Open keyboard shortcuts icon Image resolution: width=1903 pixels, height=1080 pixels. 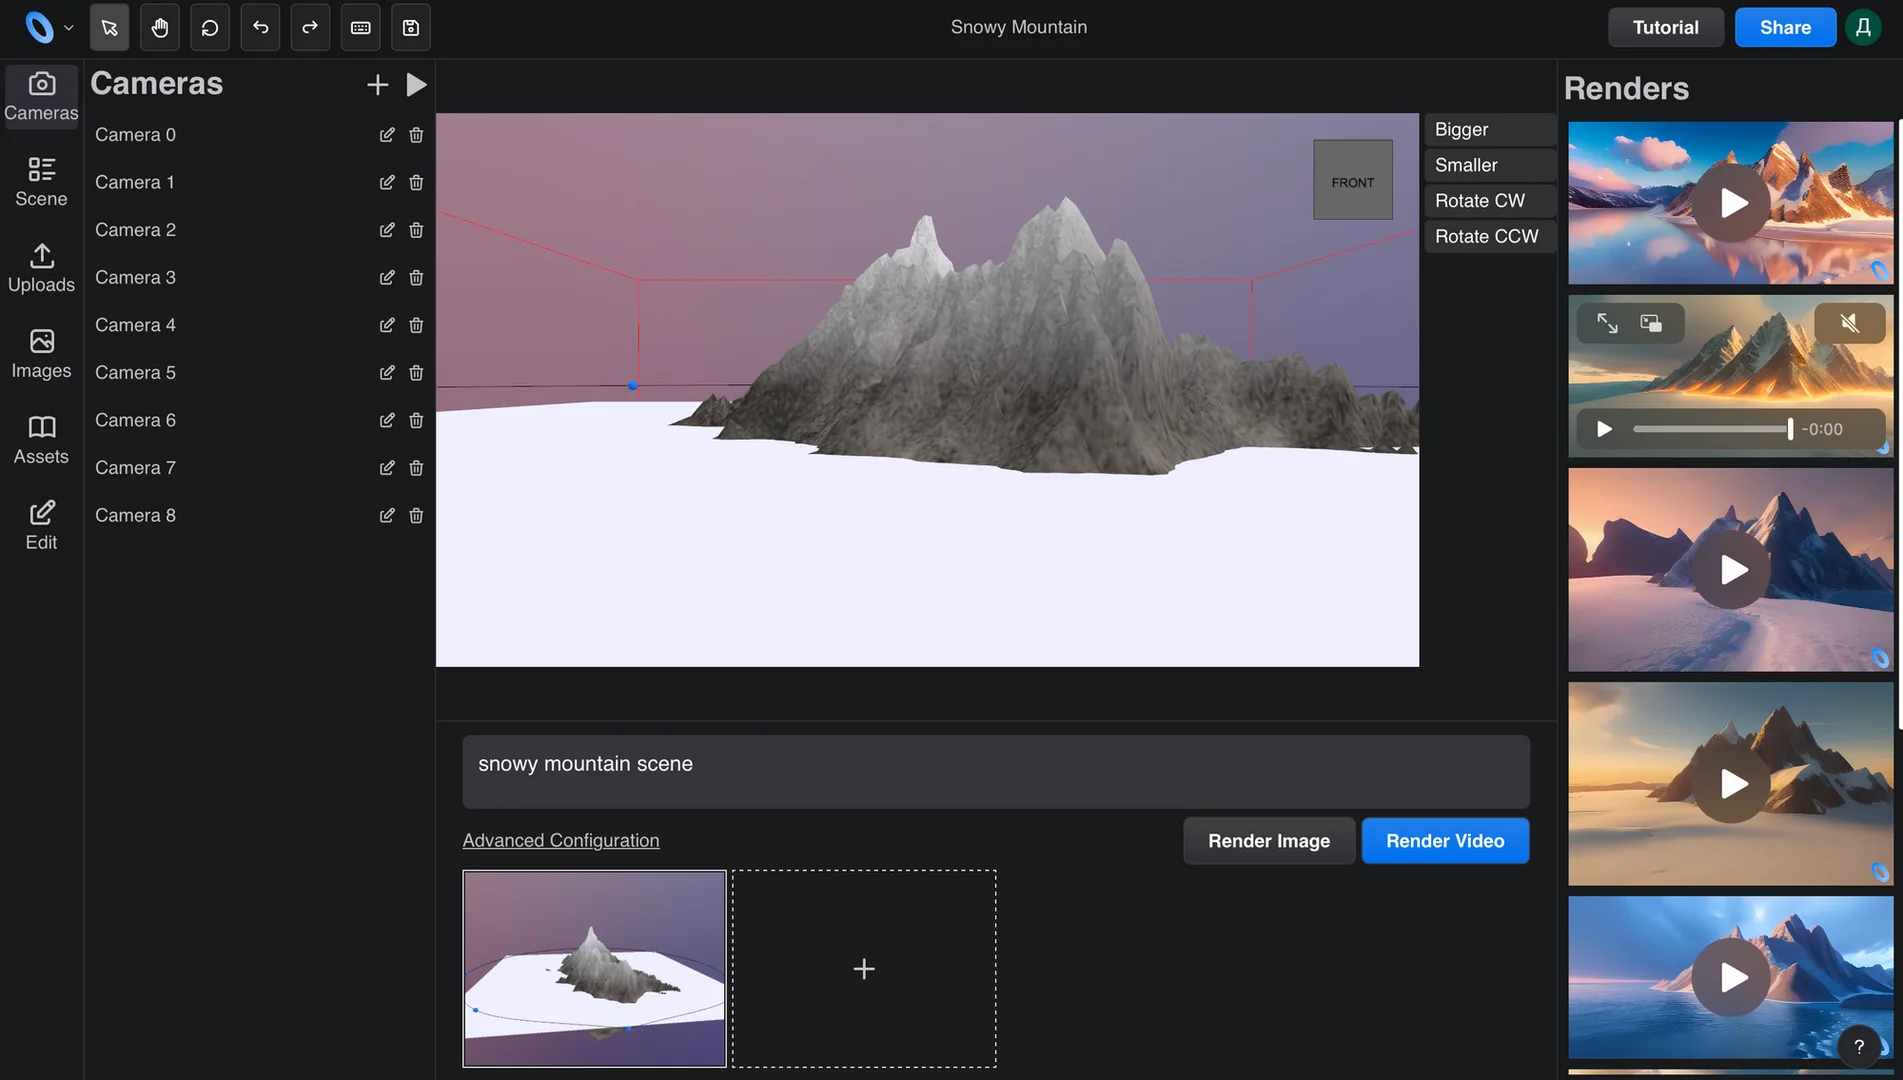360,28
